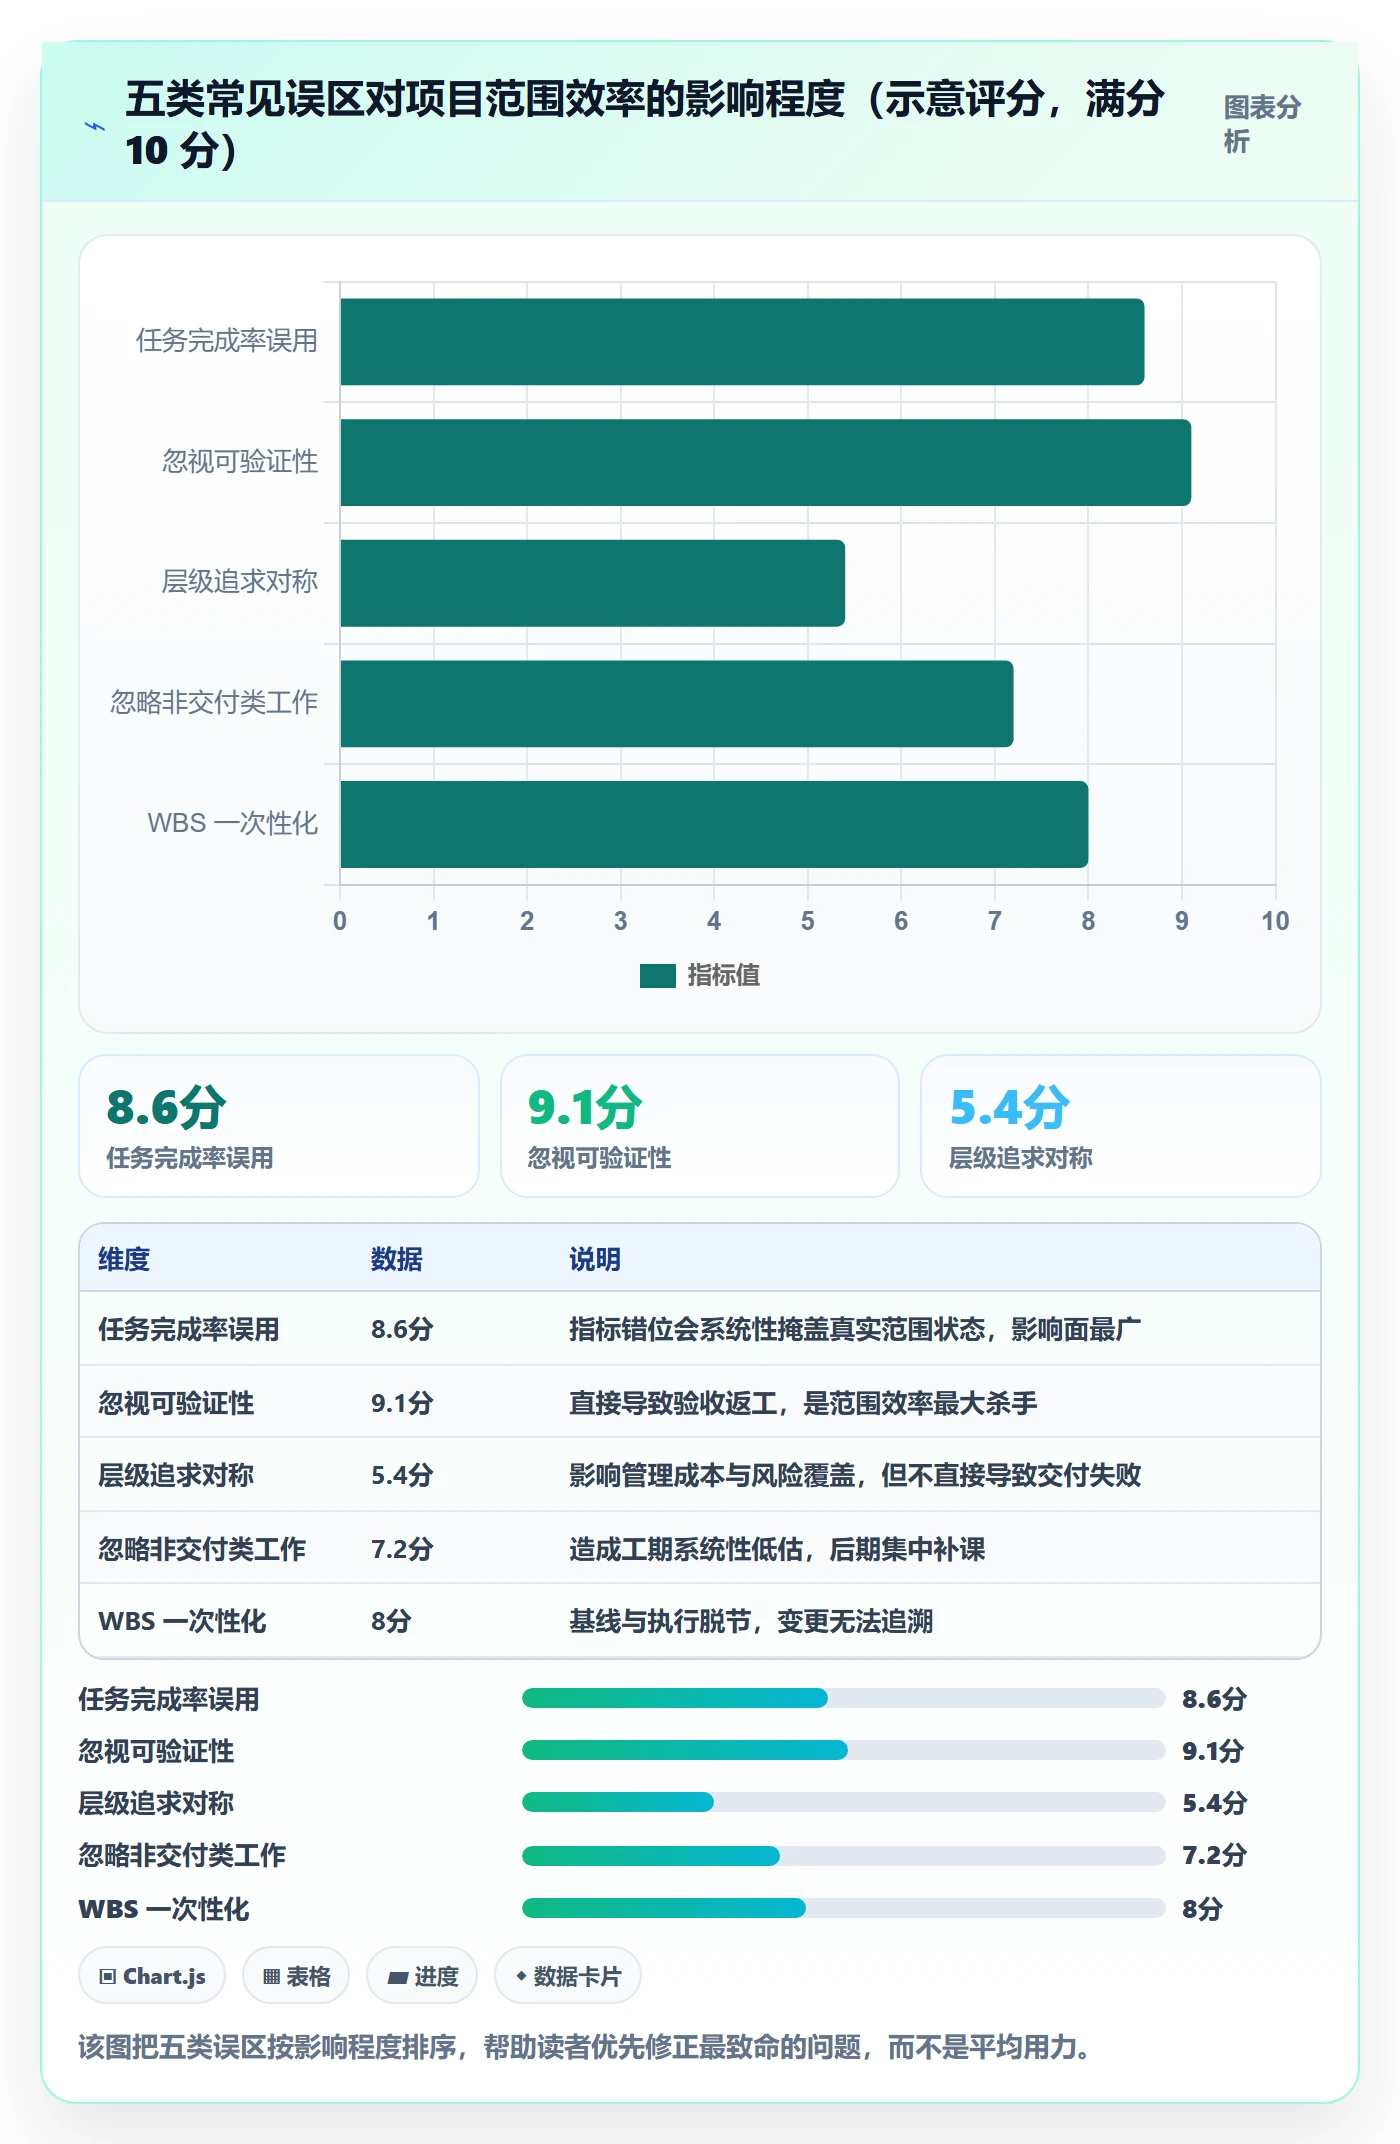The width and height of the screenshot is (1400, 2144).
Task: Click the WBS 一次性化 progress bar
Action: [x=843, y=1908]
